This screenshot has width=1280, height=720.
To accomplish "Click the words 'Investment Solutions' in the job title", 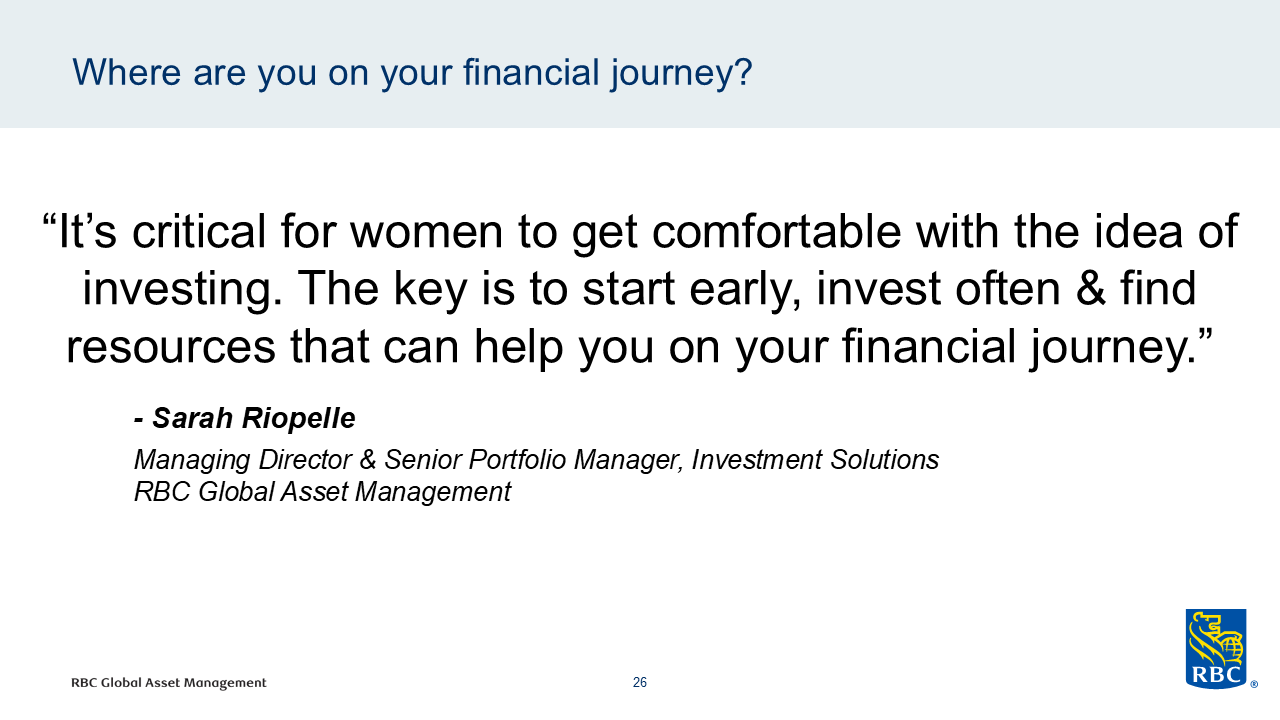I will pos(815,460).
